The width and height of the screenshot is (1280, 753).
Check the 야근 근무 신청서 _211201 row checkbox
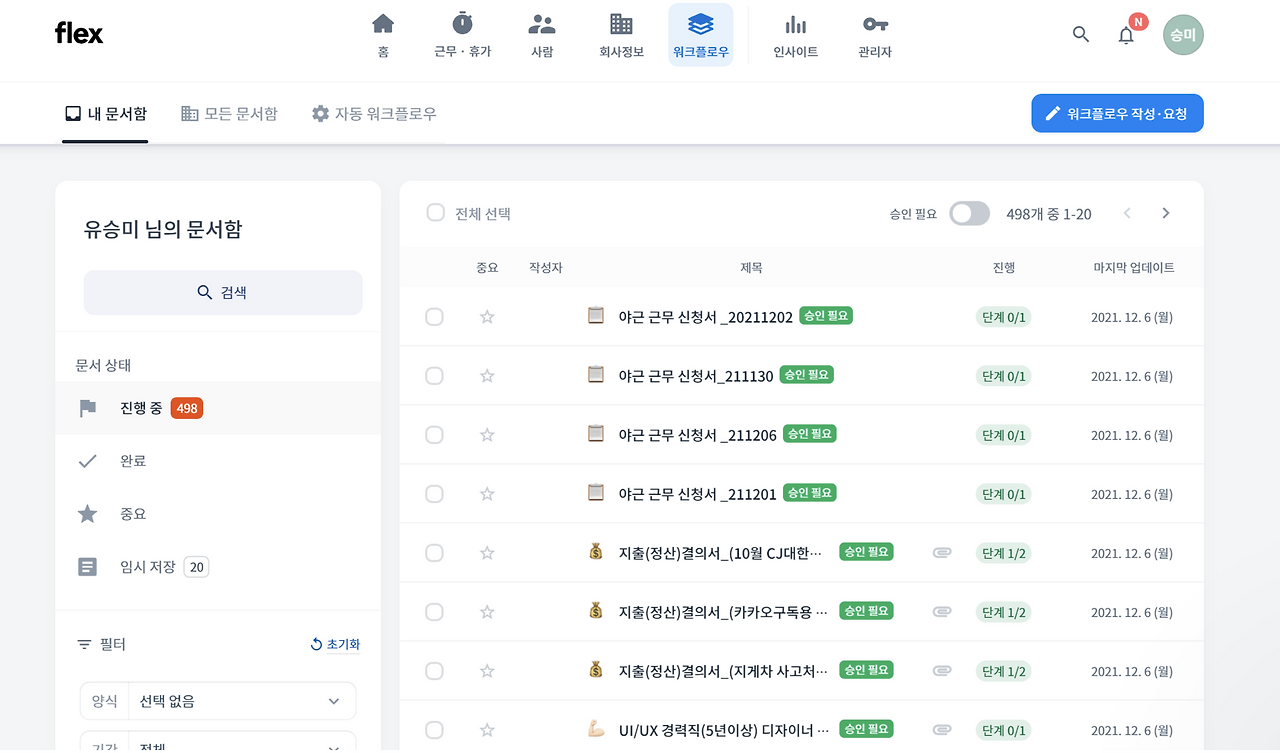[434, 494]
